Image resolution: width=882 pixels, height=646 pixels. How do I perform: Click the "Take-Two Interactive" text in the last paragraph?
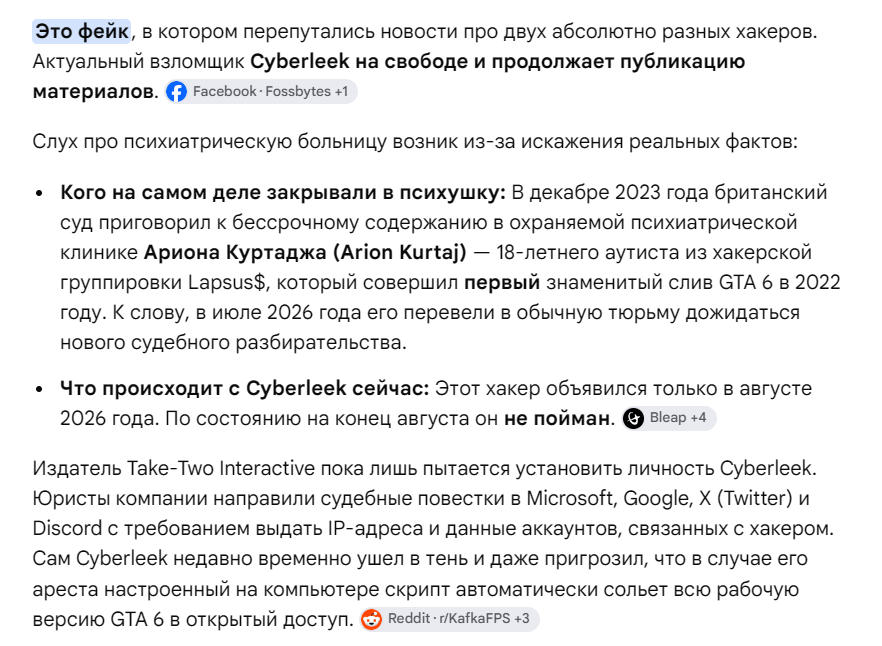pos(222,468)
